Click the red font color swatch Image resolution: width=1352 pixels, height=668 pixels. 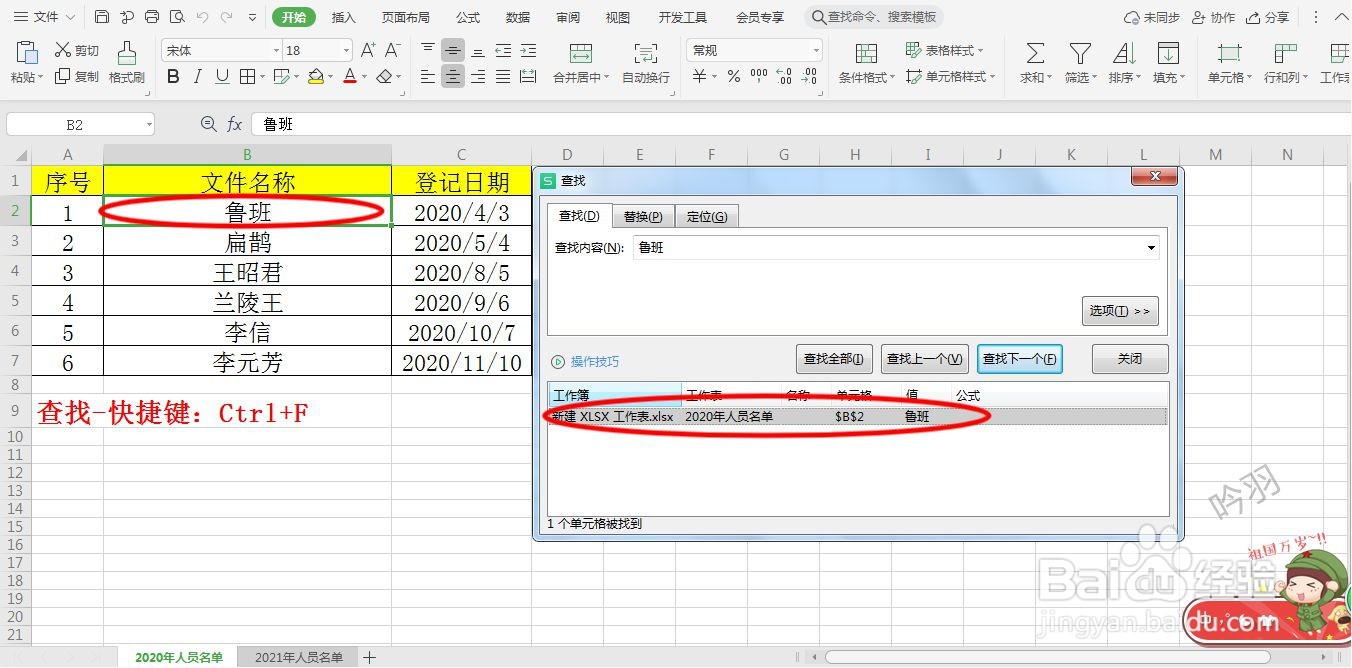pos(349,76)
